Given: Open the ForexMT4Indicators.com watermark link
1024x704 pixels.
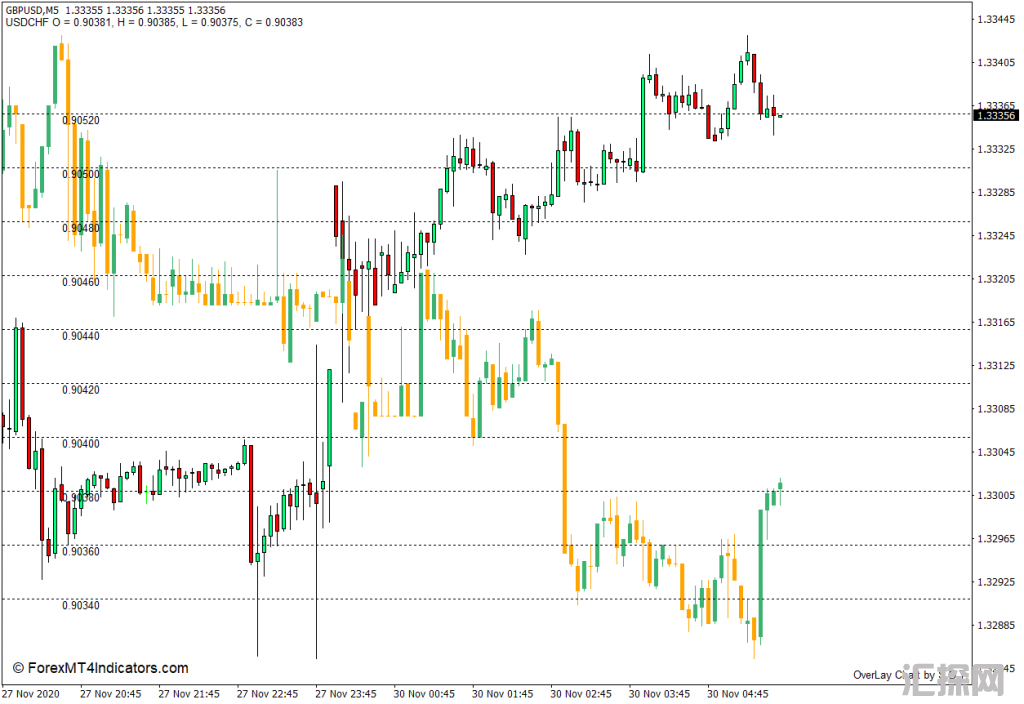Looking at the screenshot, I should [100, 668].
